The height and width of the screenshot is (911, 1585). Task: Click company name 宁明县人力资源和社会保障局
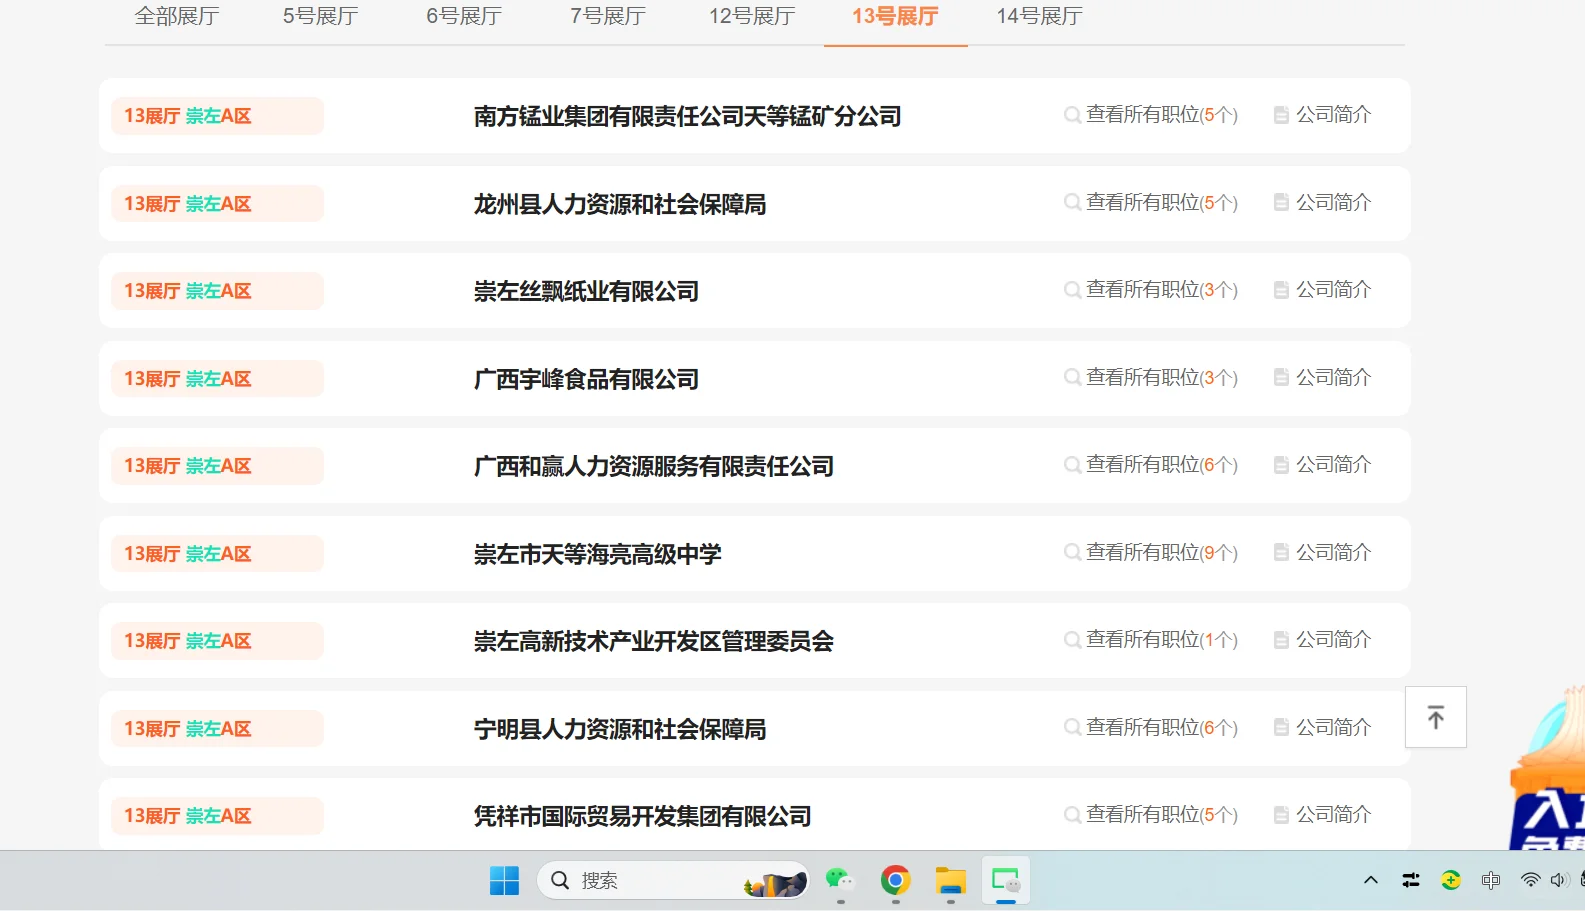pos(620,729)
